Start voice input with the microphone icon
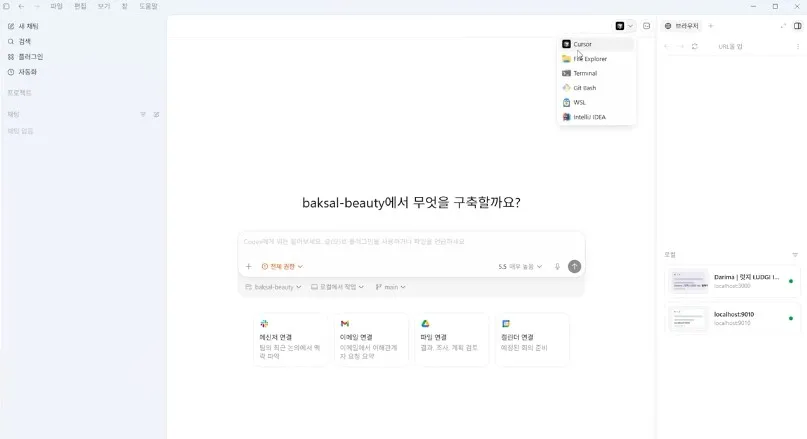 point(557,267)
